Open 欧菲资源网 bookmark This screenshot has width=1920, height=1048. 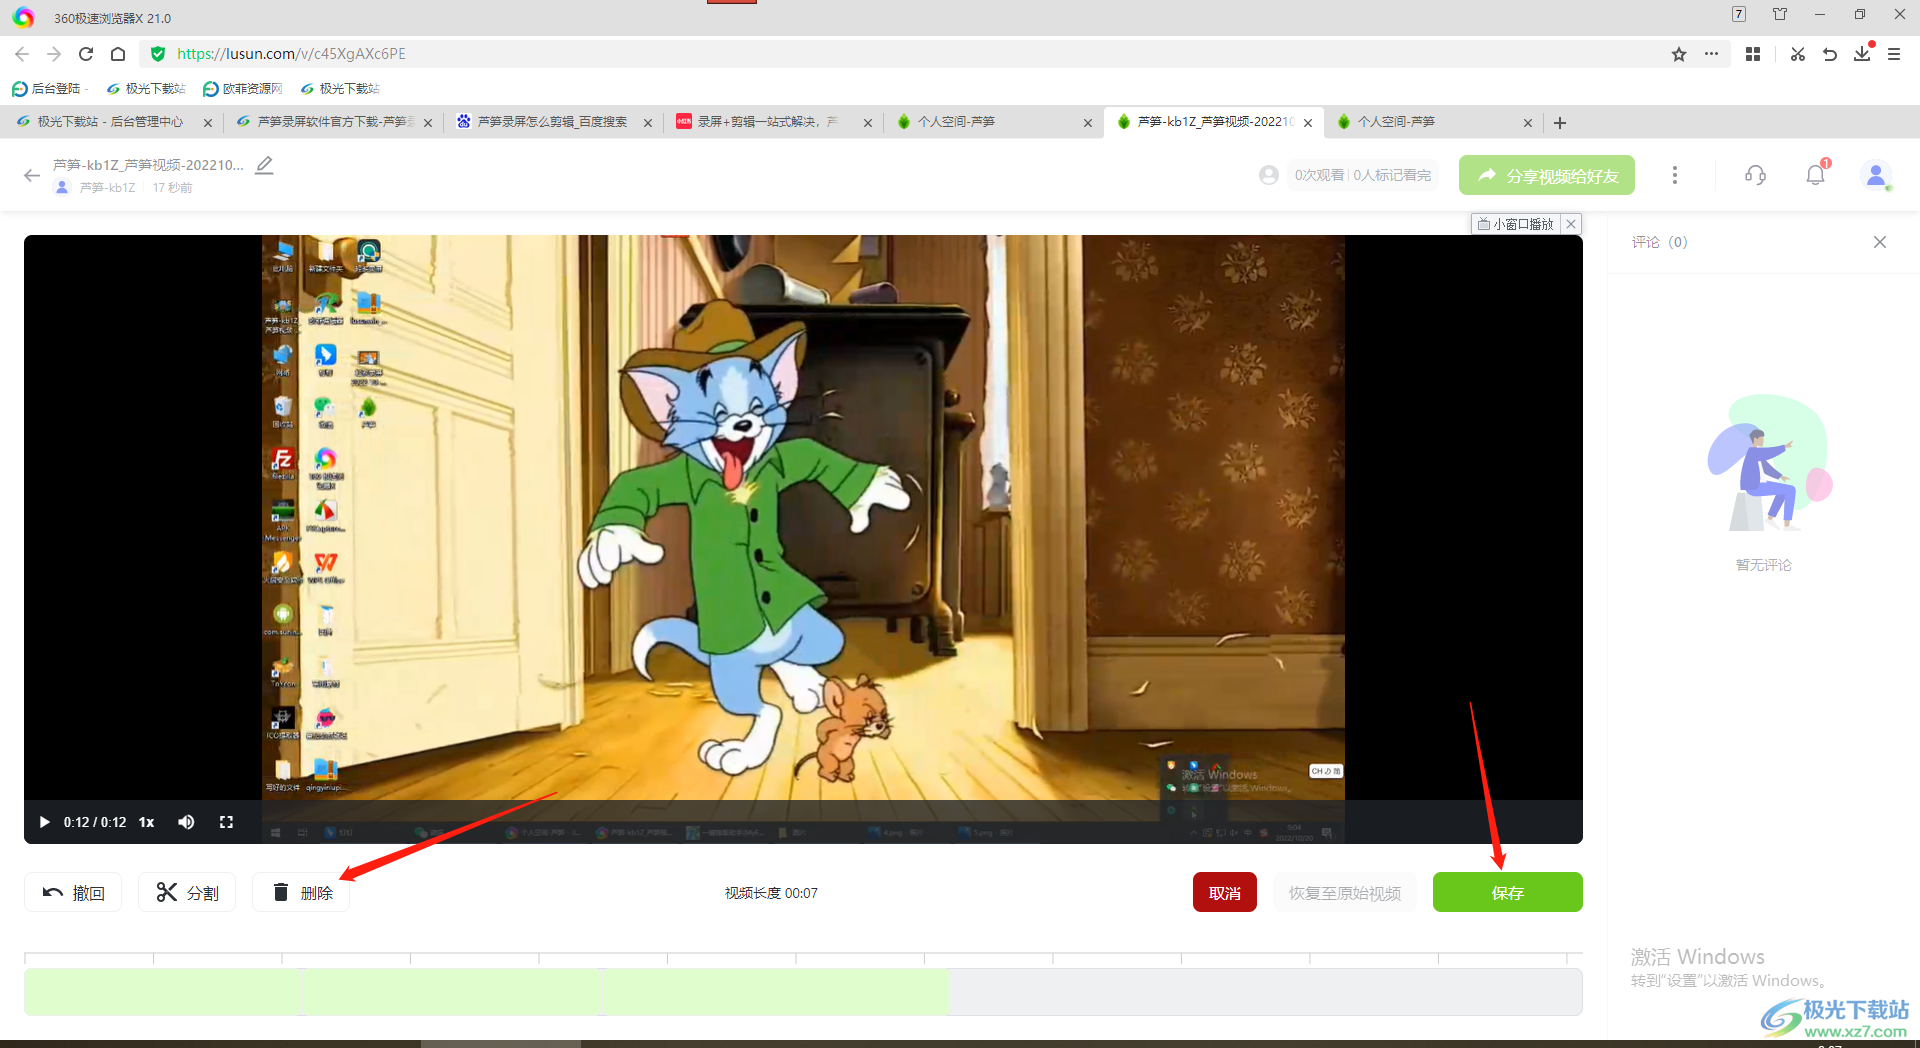pos(243,89)
